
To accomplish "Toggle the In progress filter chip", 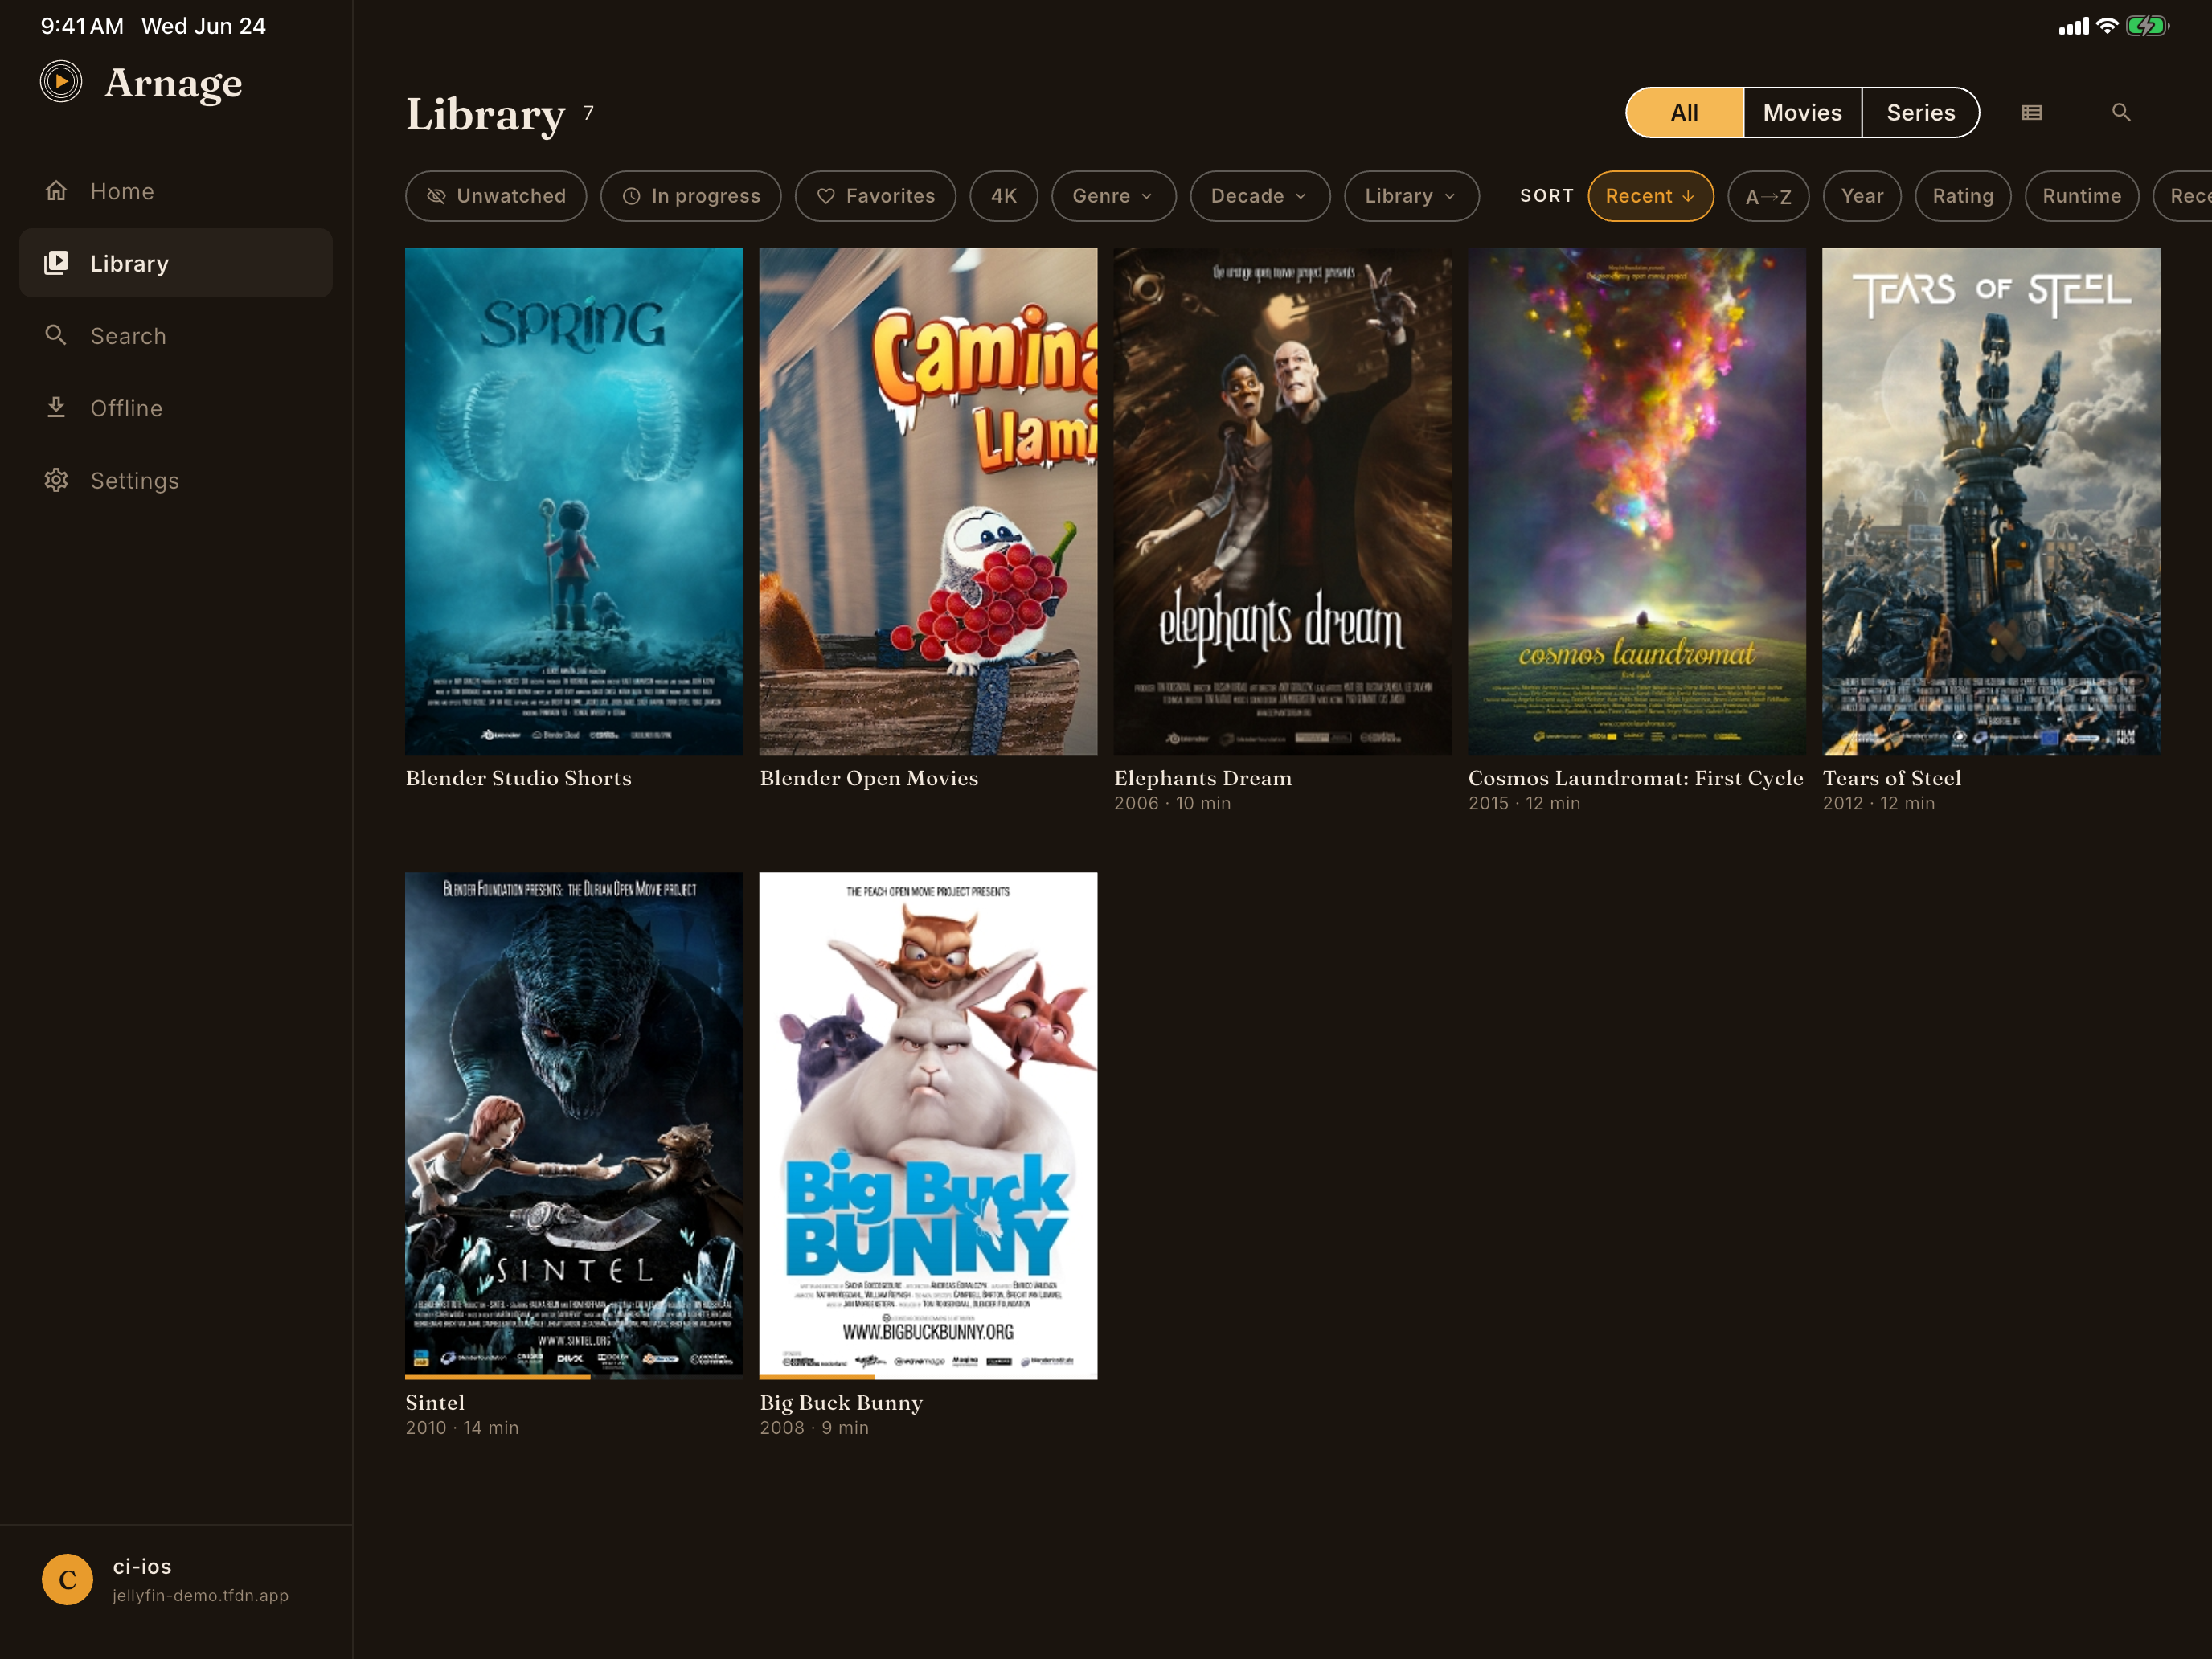I will pos(691,196).
